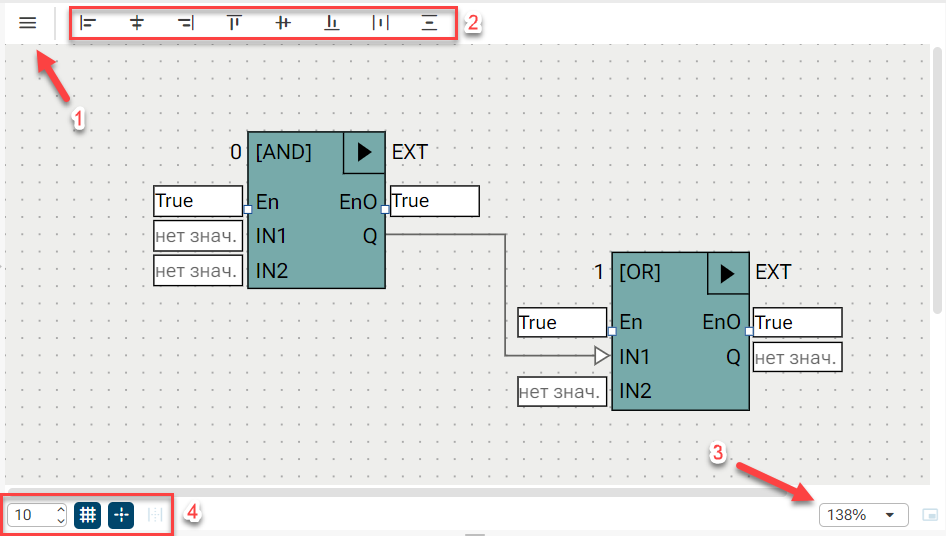Open the hamburger menu
This screenshot has height=536, width=946.
click(28, 23)
